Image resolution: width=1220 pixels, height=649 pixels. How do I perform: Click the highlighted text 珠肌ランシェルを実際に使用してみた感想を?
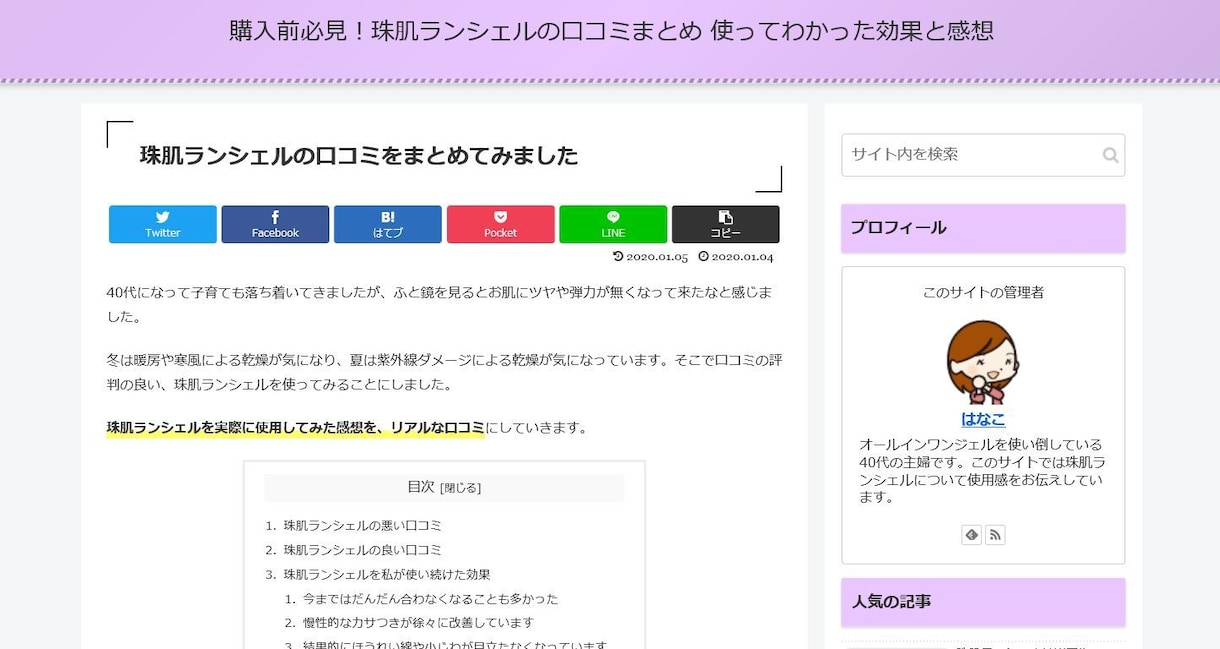click(x=244, y=428)
